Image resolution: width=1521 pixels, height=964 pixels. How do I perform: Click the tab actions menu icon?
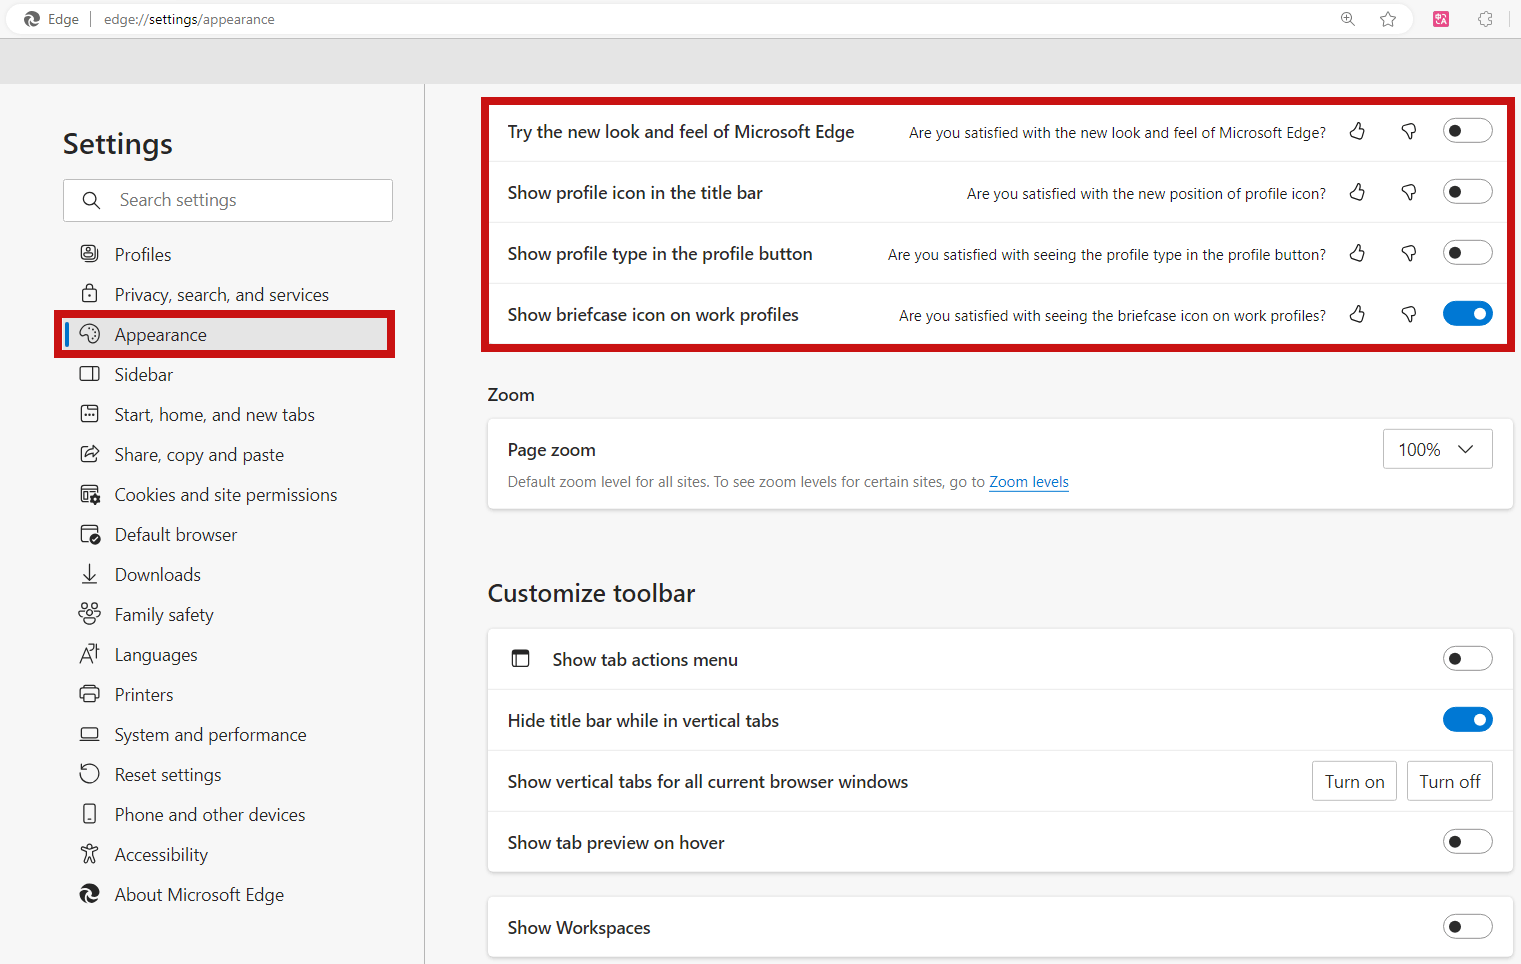(x=520, y=658)
